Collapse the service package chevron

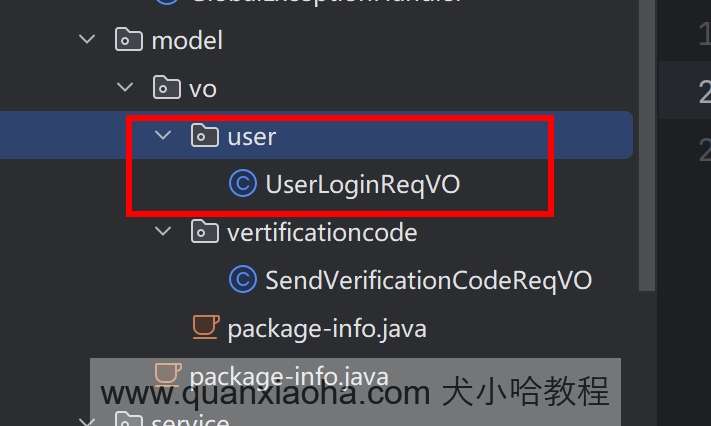point(87,422)
